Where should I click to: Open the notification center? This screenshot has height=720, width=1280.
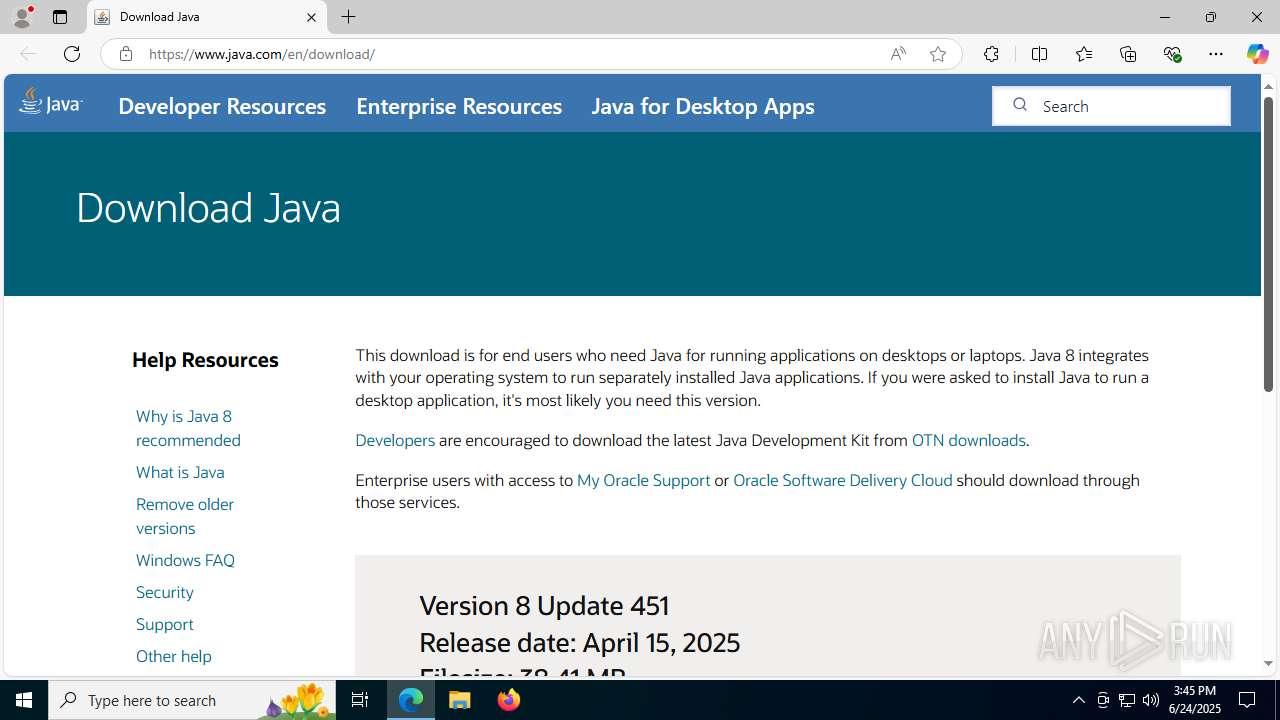[1247, 700]
